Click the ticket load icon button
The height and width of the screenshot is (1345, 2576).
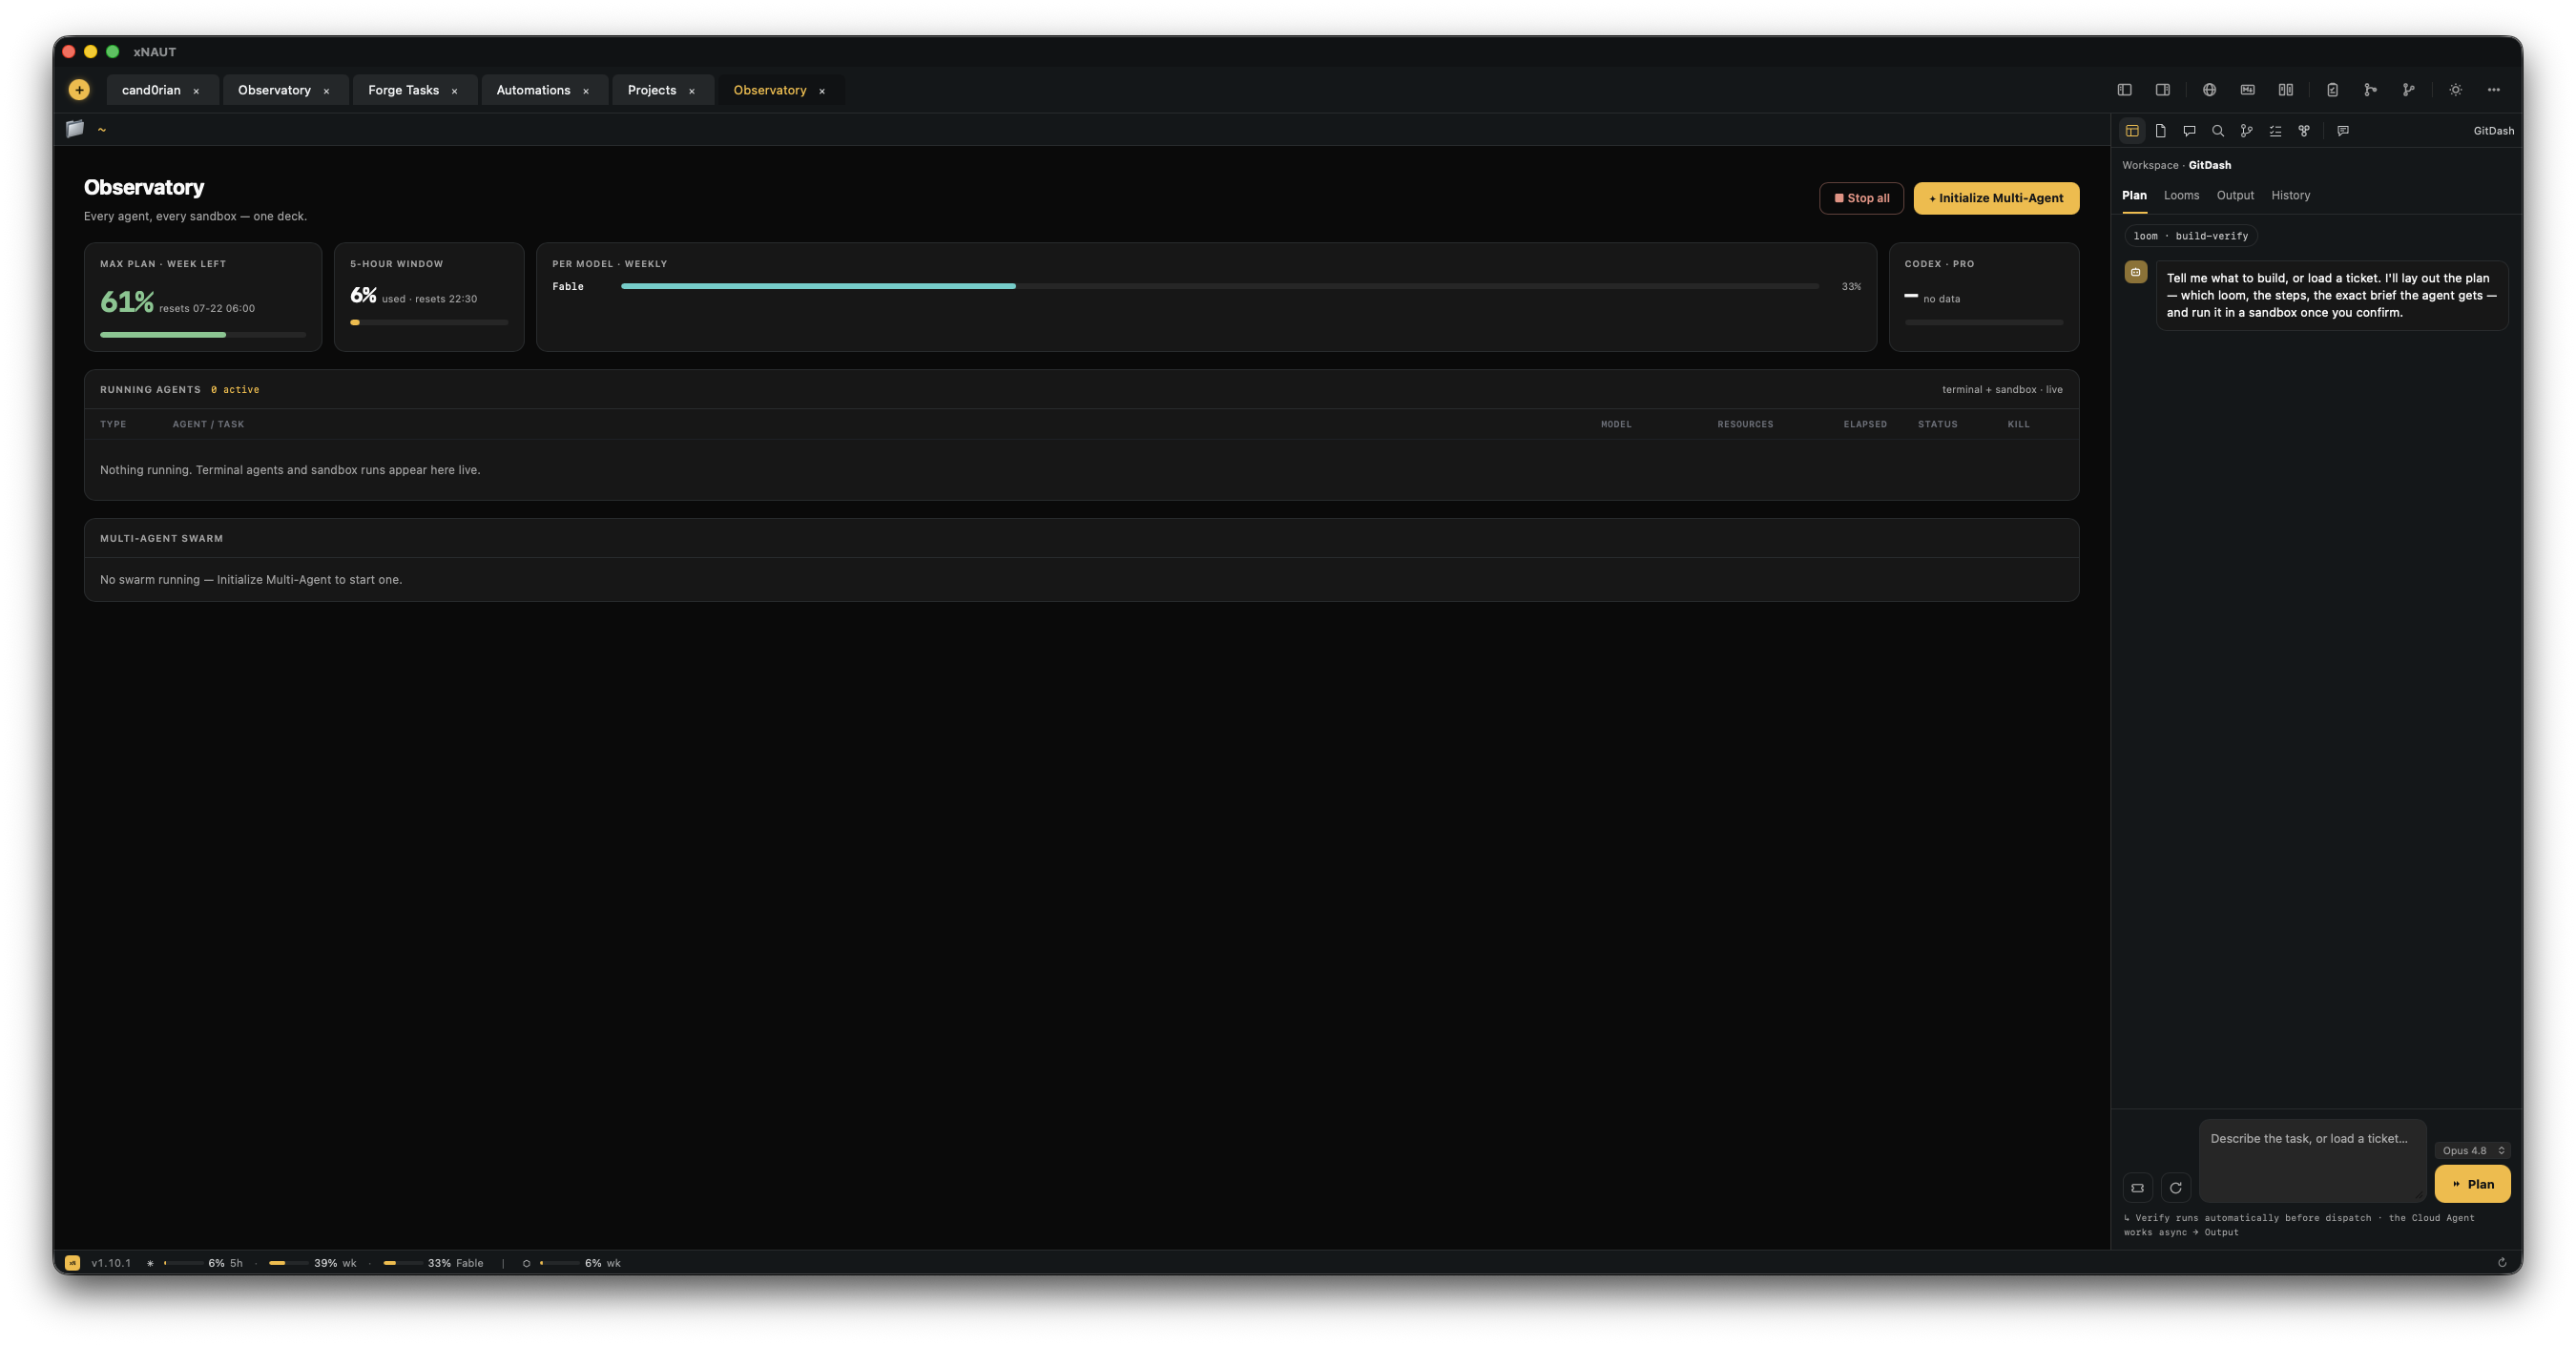point(2137,1188)
